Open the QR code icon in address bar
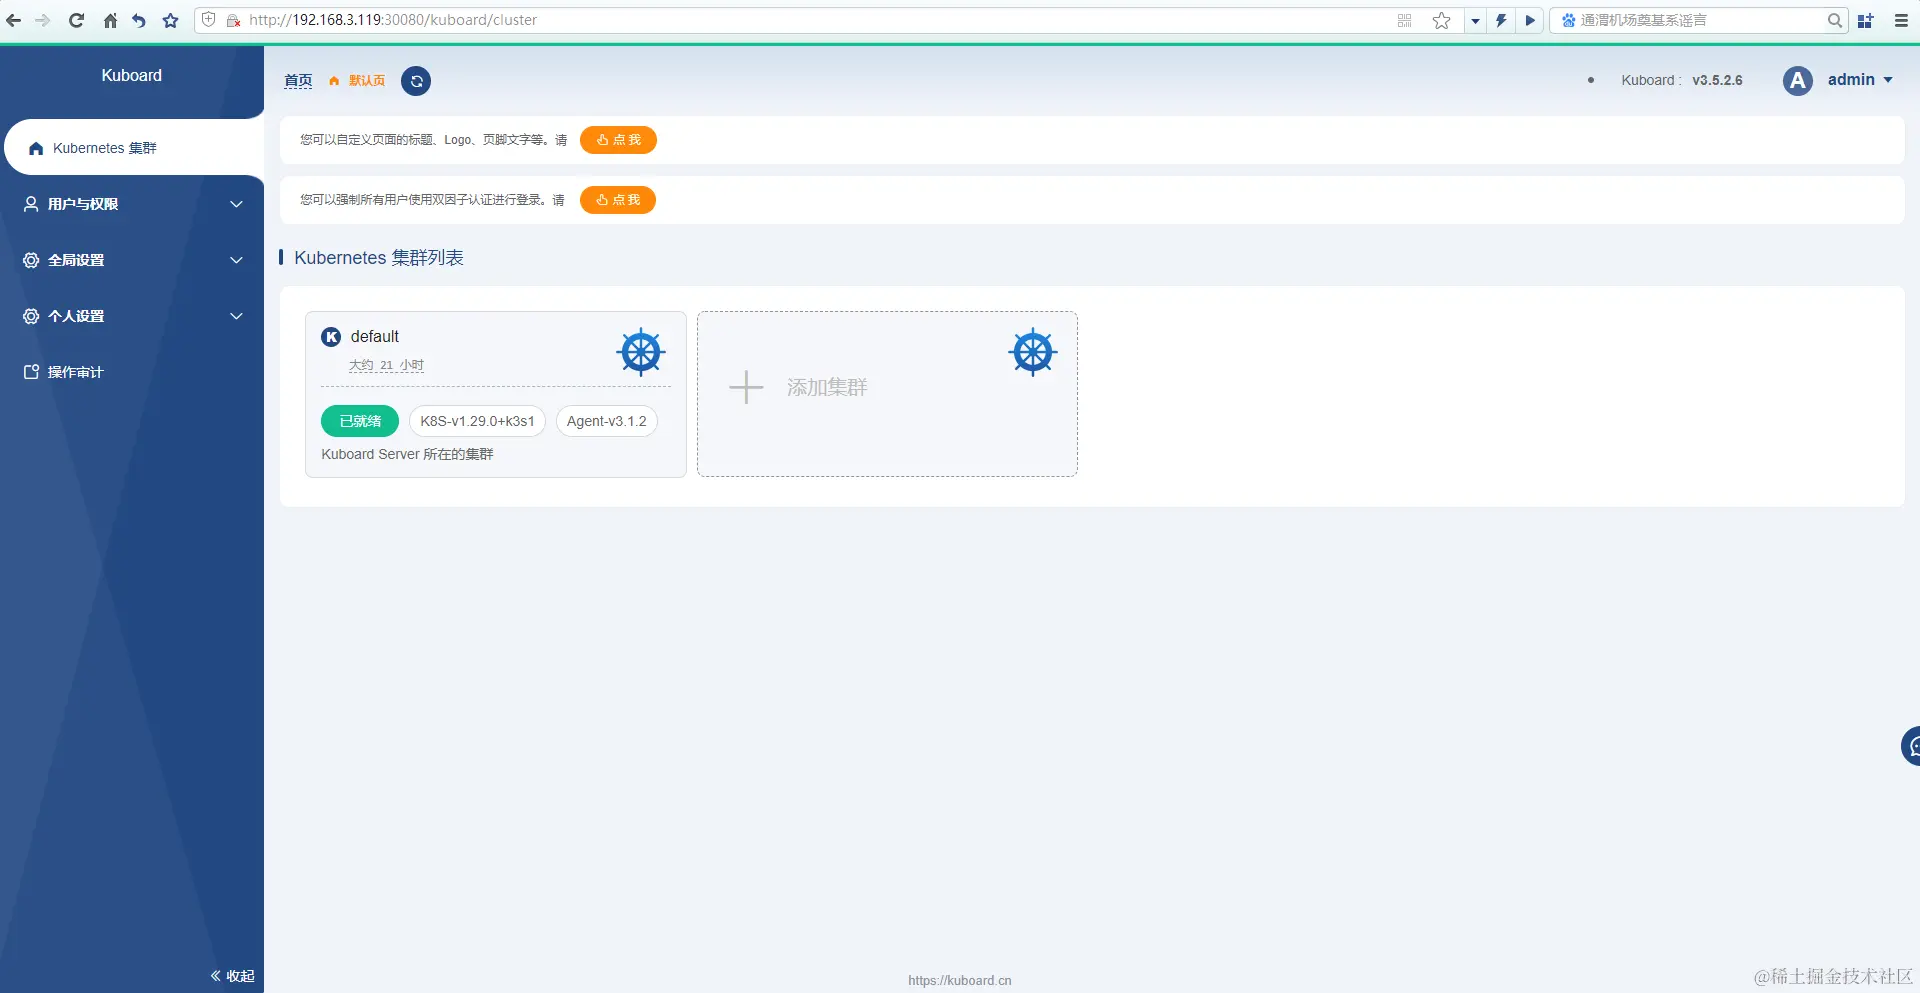Screen dimensions: 1920x993 [1404, 20]
